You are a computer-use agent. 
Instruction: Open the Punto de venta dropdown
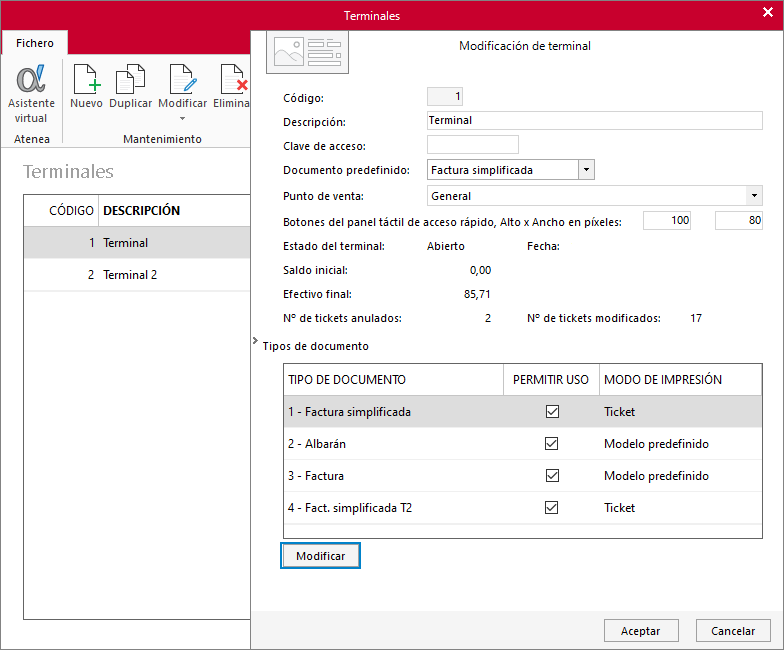(x=754, y=196)
